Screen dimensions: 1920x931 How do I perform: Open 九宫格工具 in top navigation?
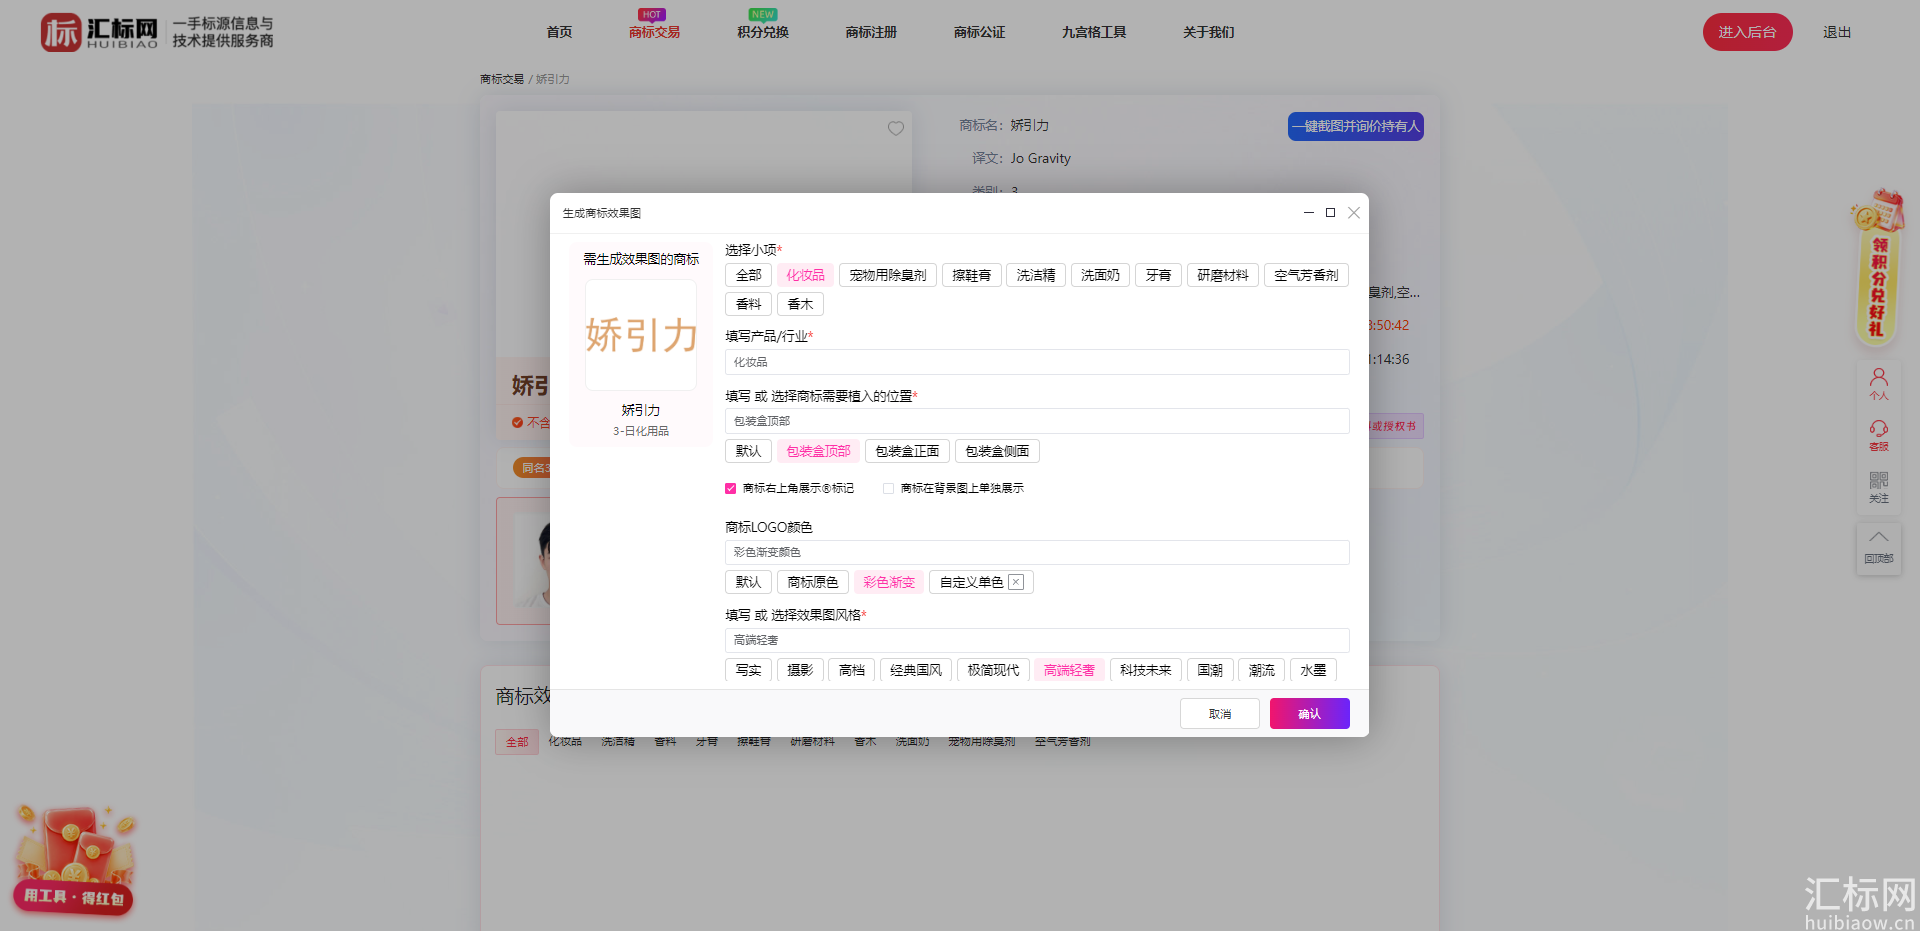(x=1094, y=32)
